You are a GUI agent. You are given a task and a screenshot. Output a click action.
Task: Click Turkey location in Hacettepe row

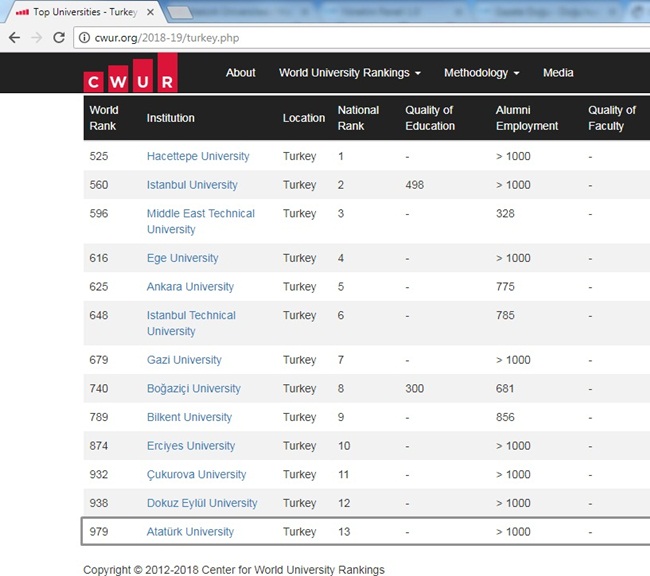pyautogui.click(x=299, y=156)
